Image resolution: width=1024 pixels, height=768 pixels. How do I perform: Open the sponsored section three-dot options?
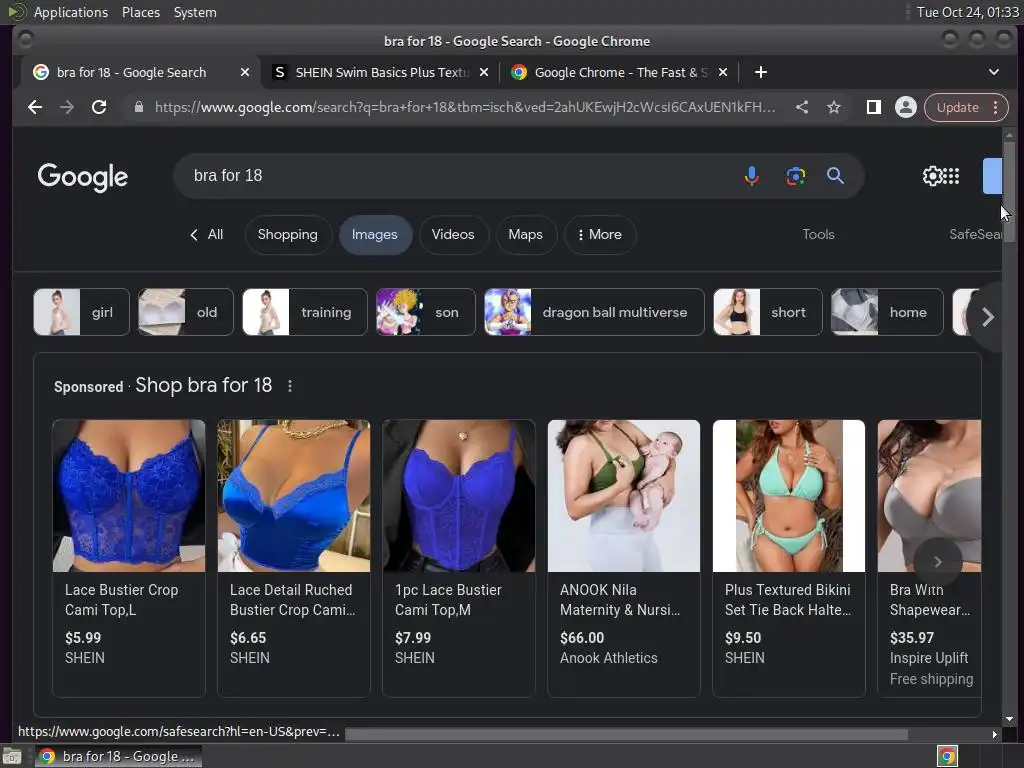pos(290,386)
